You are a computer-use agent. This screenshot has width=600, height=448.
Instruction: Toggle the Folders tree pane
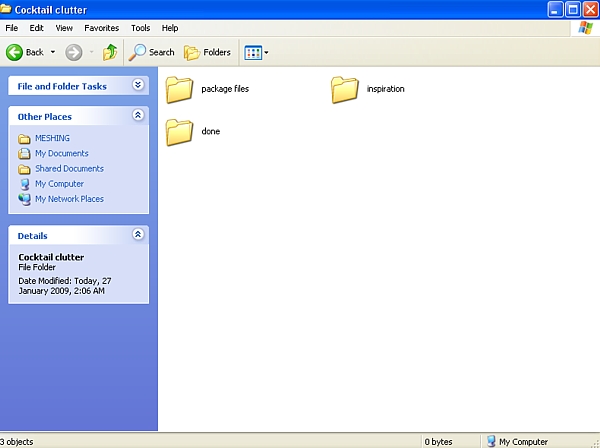[207, 52]
